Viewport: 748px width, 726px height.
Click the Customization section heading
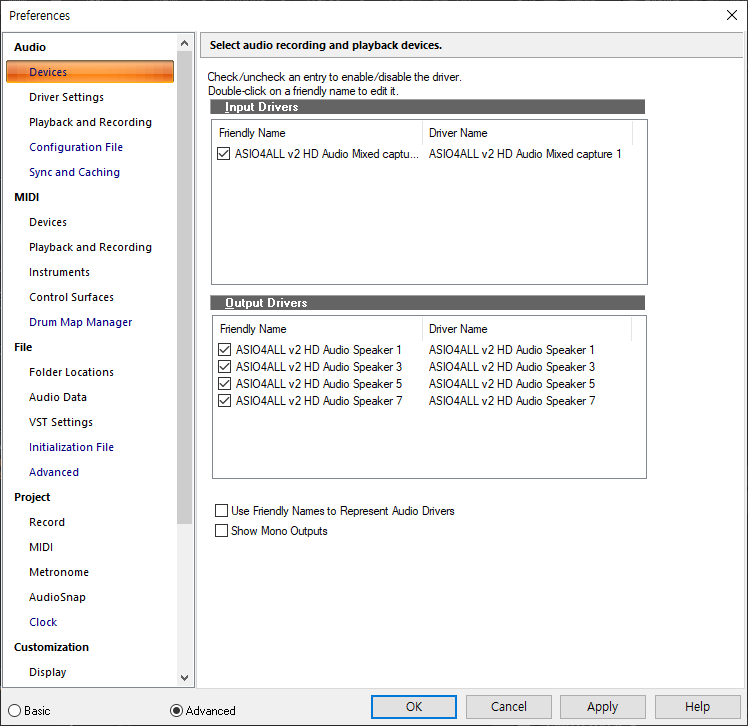pos(52,647)
